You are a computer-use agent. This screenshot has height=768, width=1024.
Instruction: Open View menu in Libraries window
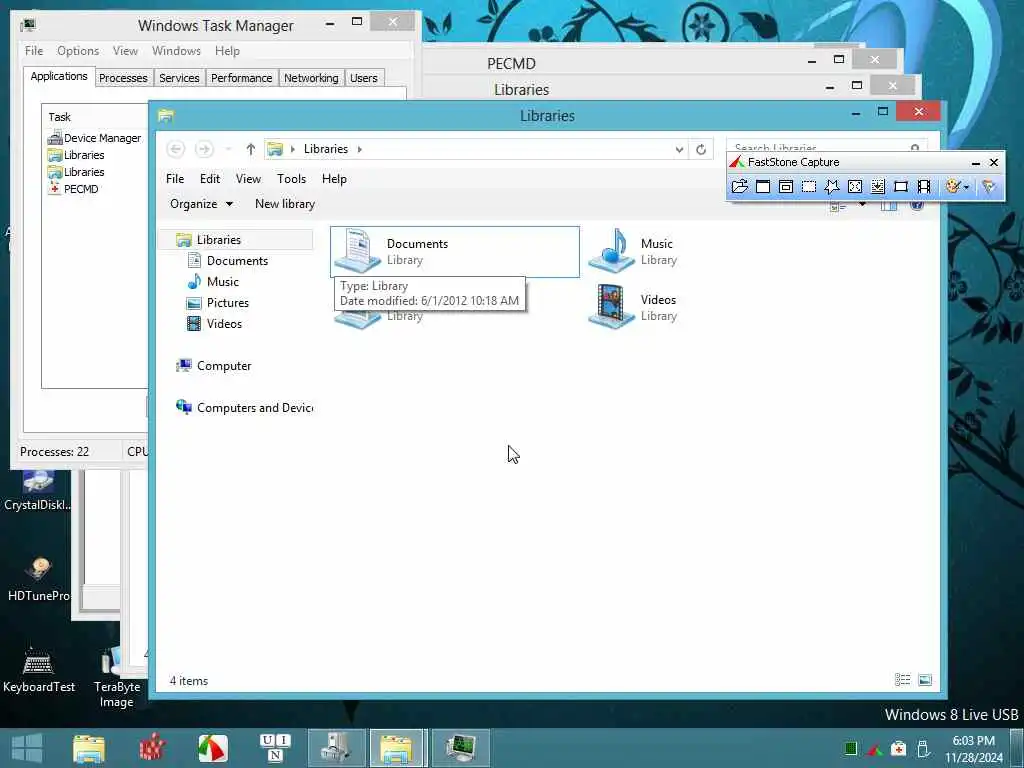(x=248, y=179)
